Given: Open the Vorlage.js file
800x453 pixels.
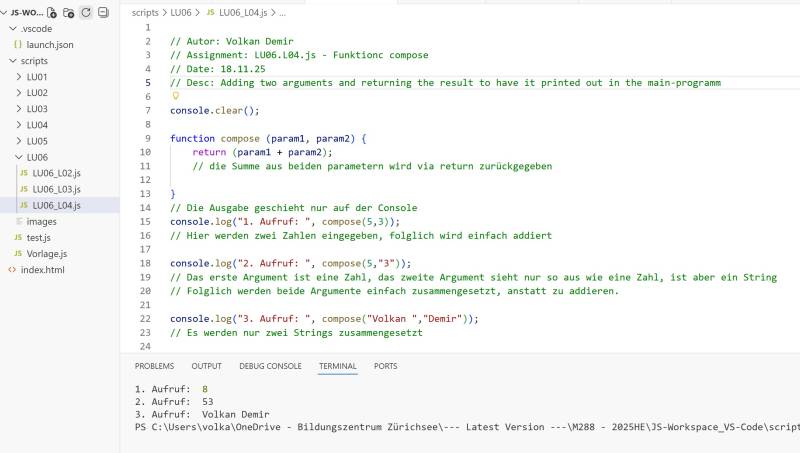Looking at the screenshot, I should coord(46,254).
